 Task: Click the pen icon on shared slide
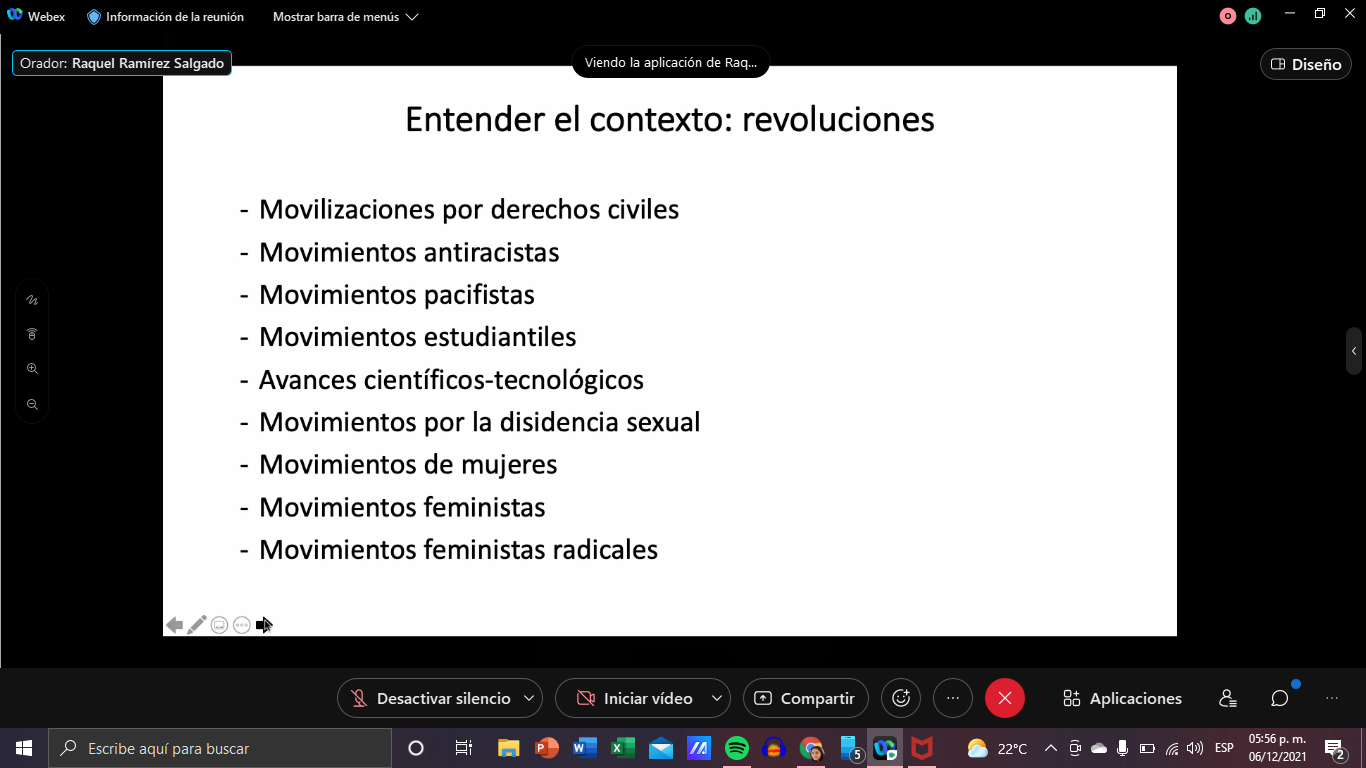pos(197,625)
